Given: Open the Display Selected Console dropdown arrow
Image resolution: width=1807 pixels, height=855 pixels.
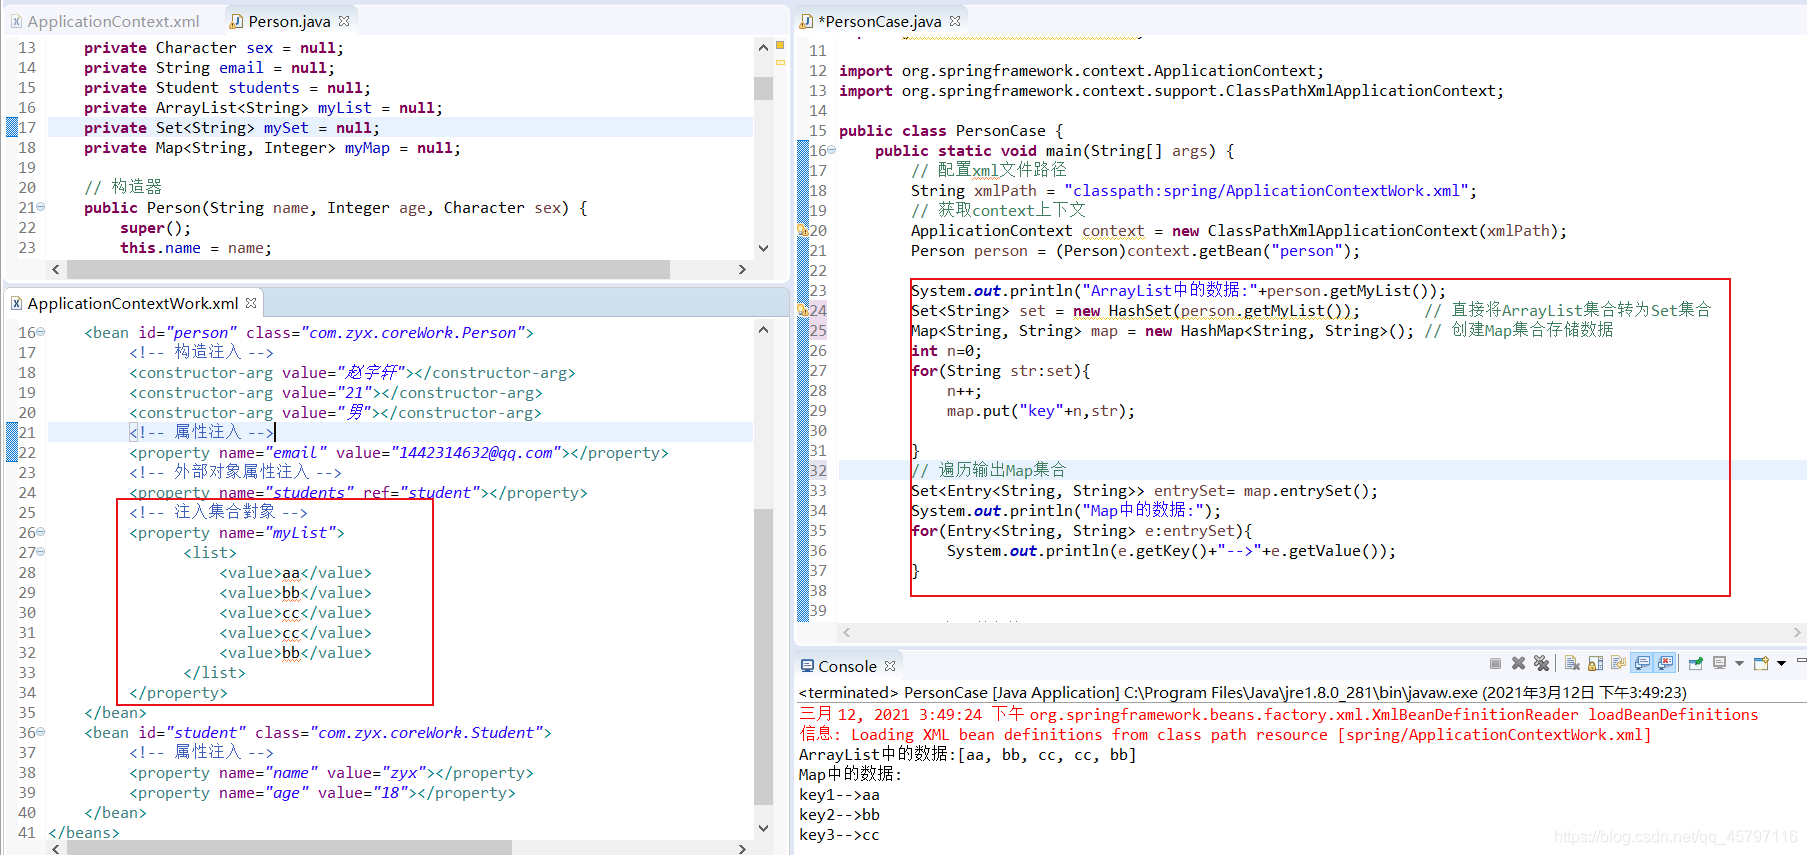Looking at the screenshot, I should (x=1740, y=664).
